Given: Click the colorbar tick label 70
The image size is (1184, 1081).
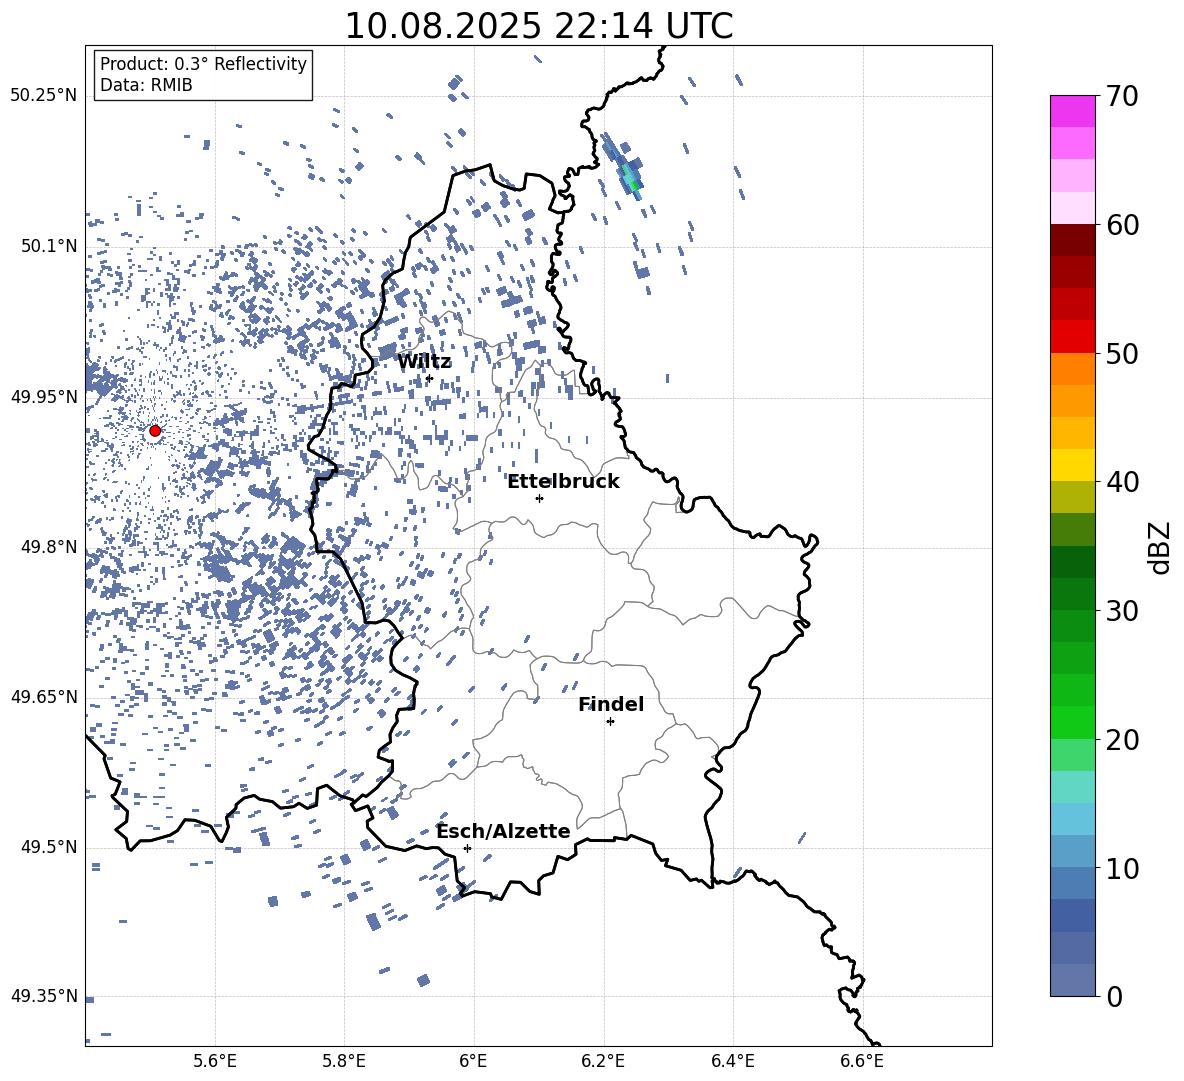Looking at the screenshot, I should click(x=1122, y=97).
